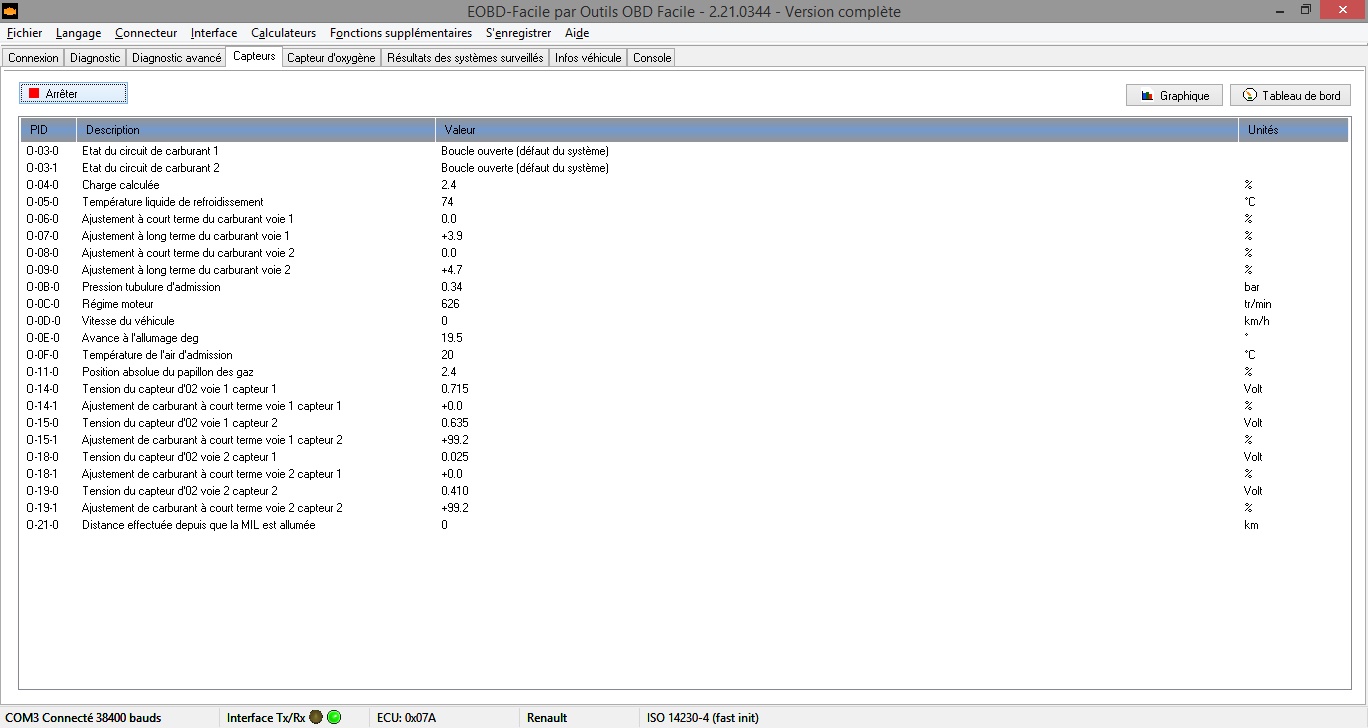Click the brown Tx status indicator light
The height and width of the screenshot is (728, 1368).
pos(316,717)
